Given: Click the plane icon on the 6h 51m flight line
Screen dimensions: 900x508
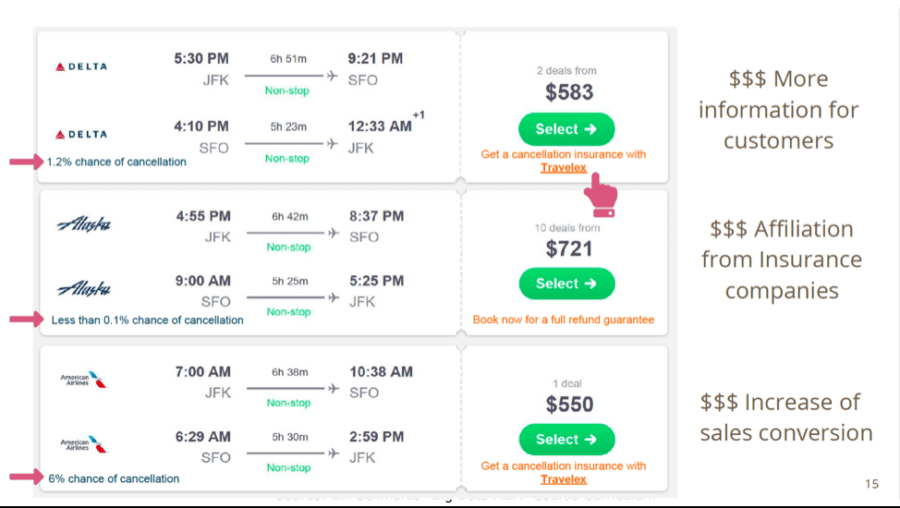Looking at the screenshot, I should 332,75.
